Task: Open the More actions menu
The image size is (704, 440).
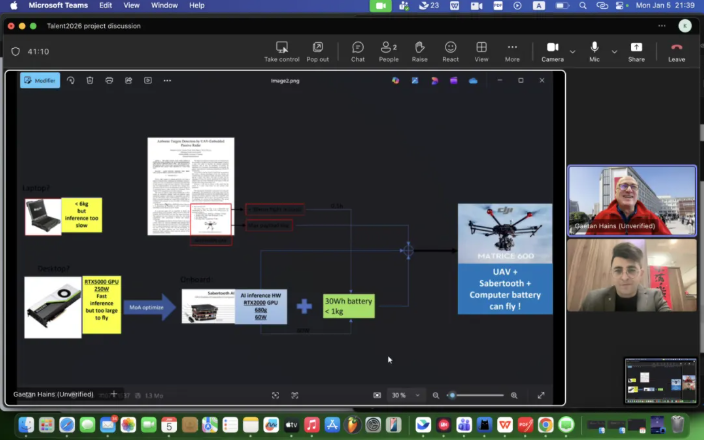Action: click(512, 51)
